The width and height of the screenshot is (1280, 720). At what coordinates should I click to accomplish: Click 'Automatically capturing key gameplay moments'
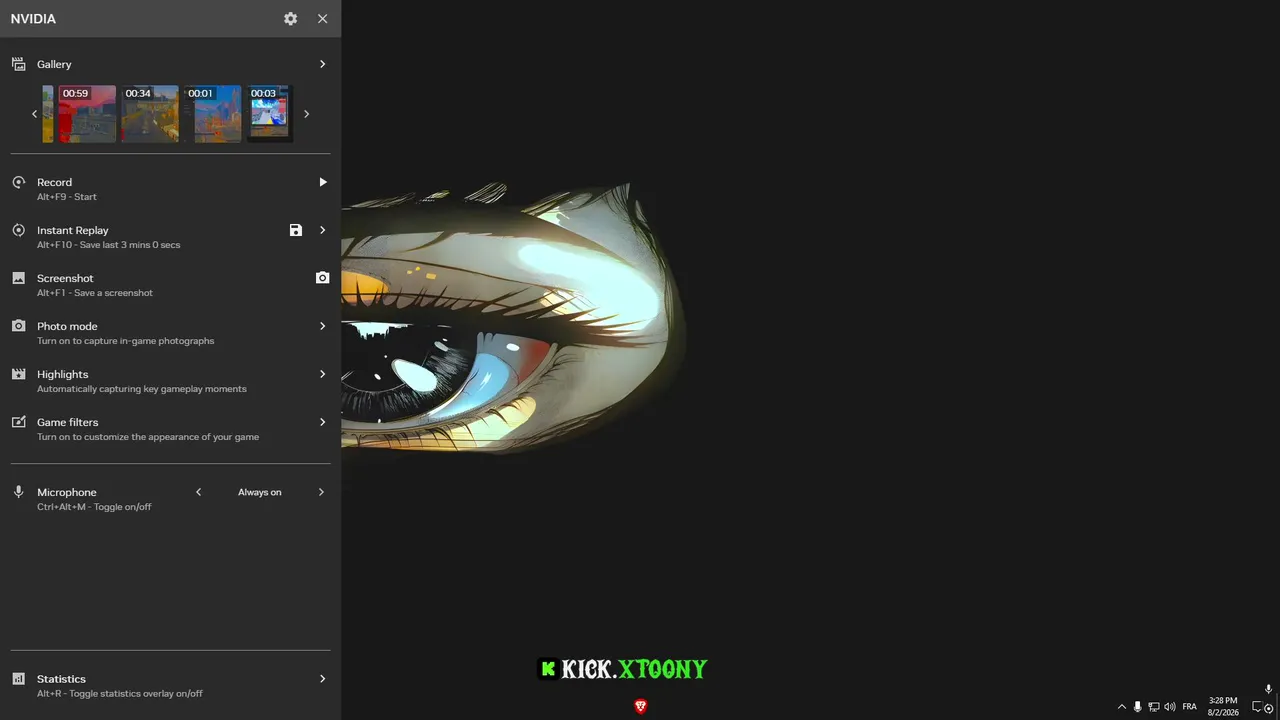coord(142,389)
